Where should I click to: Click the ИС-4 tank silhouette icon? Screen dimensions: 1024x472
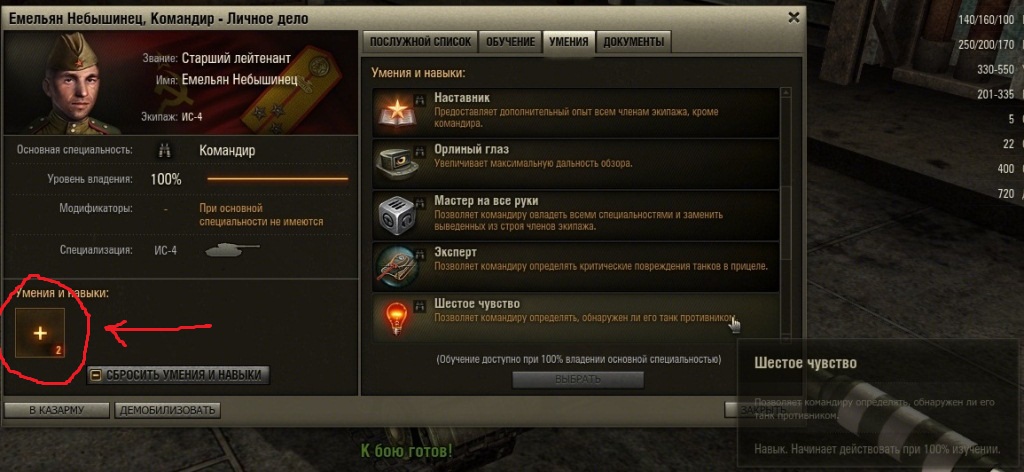(232, 250)
